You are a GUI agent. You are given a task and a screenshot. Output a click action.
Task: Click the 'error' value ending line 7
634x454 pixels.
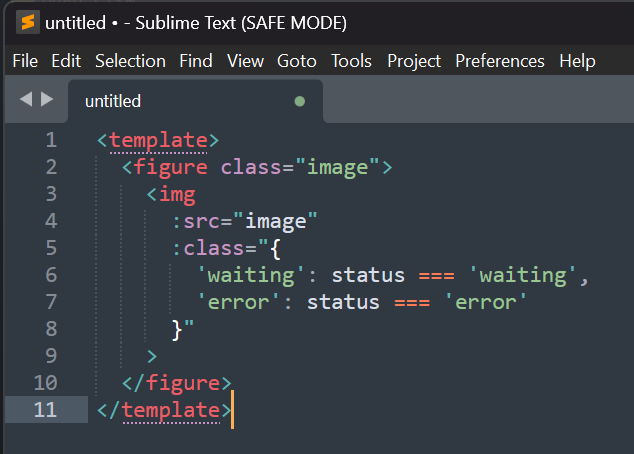(486, 302)
